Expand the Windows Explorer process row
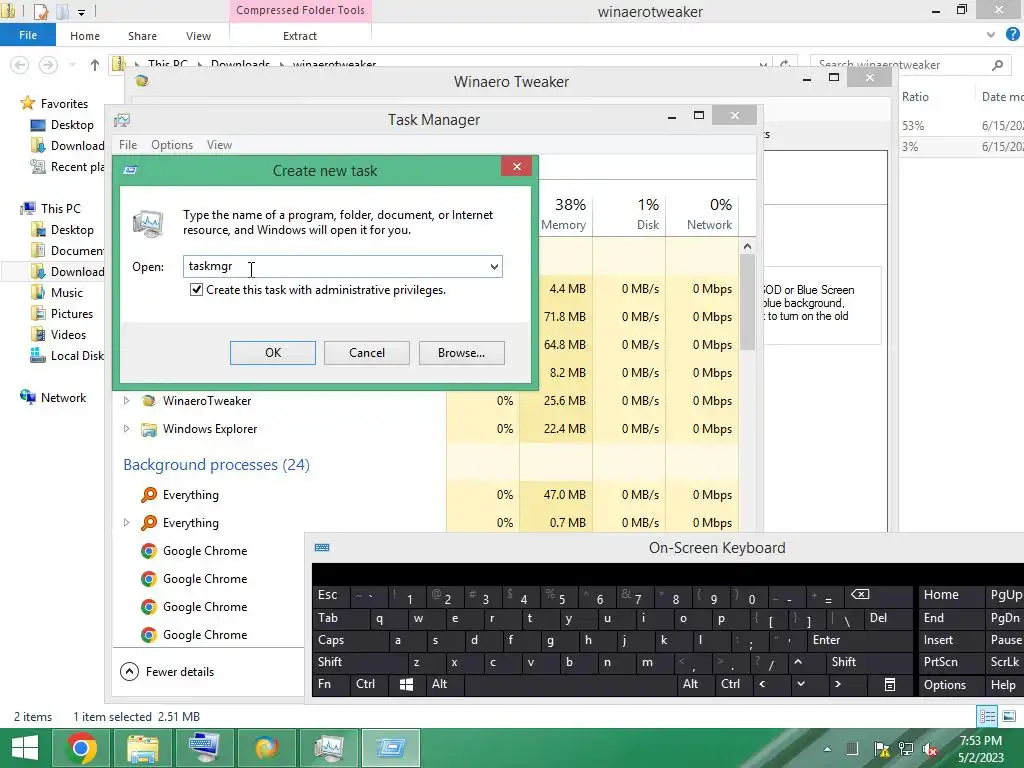This screenshot has width=1024, height=768. [x=127, y=428]
